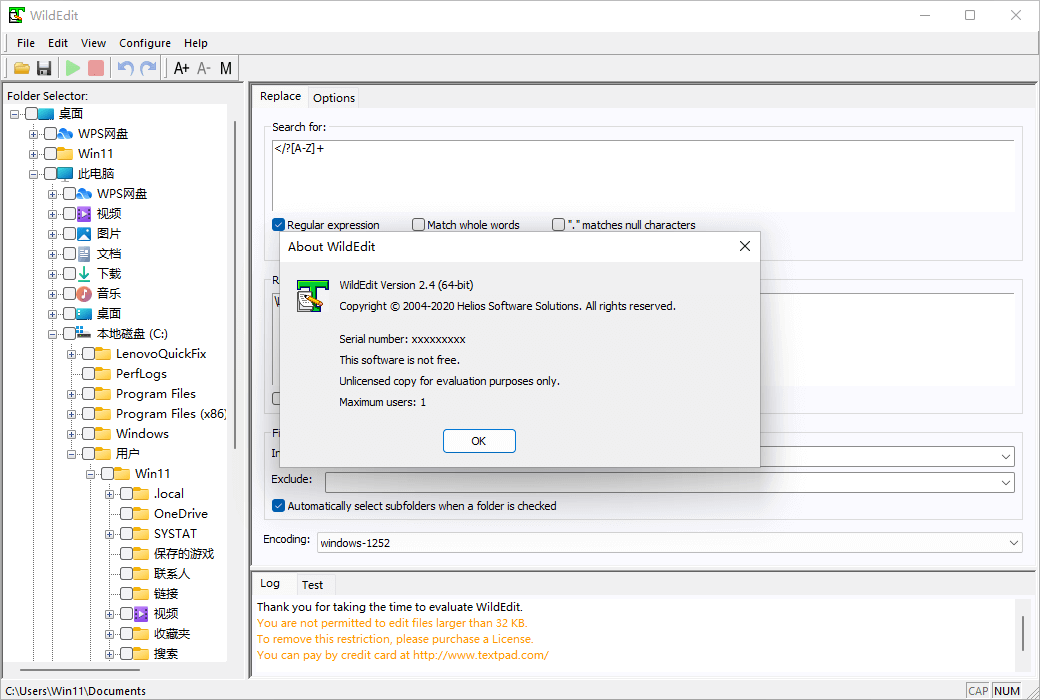Click the C:\Users\Win11\Documents status path
The height and width of the screenshot is (700, 1040).
point(76,691)
